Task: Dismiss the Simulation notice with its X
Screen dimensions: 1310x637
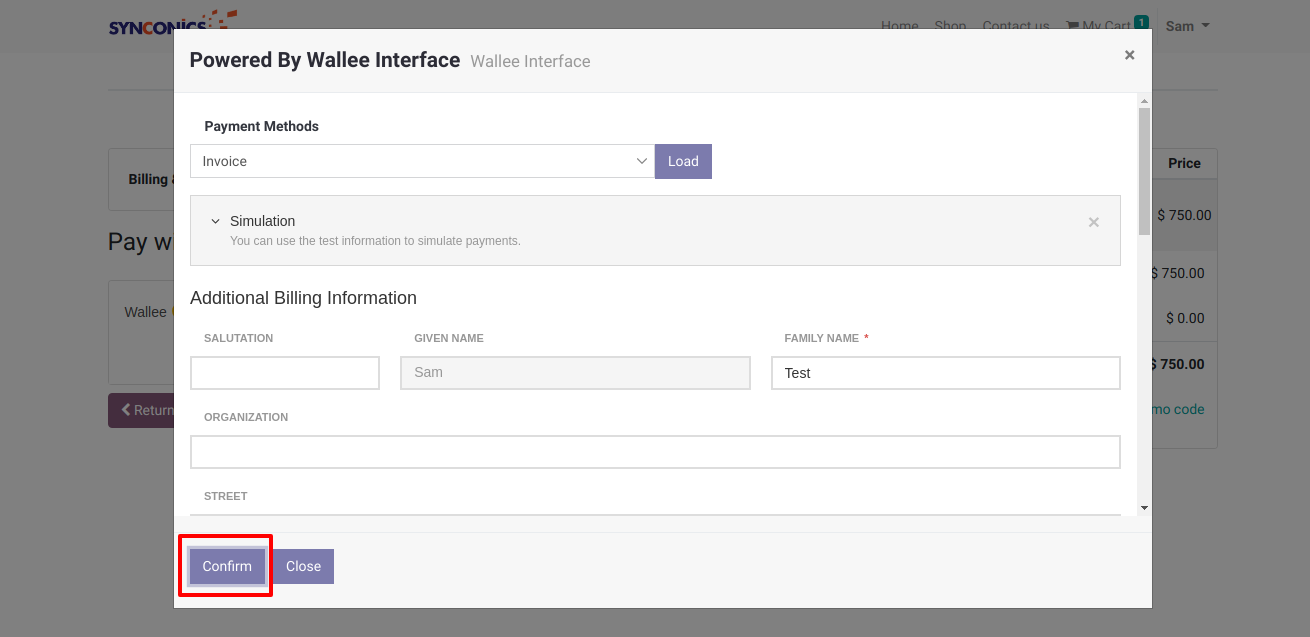Action: (x=1093, y=222)
